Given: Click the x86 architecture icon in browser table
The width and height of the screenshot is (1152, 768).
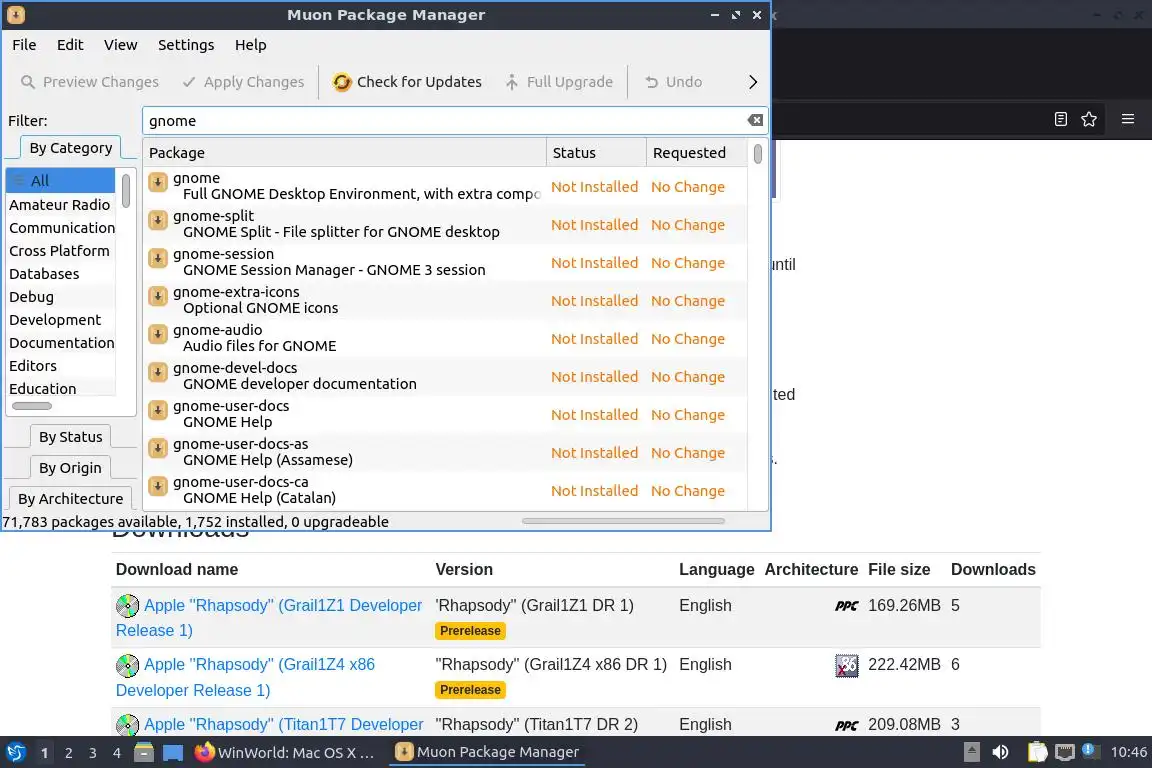Looking at the screenshot, I should pyautogui.click(x=846, y=665).
